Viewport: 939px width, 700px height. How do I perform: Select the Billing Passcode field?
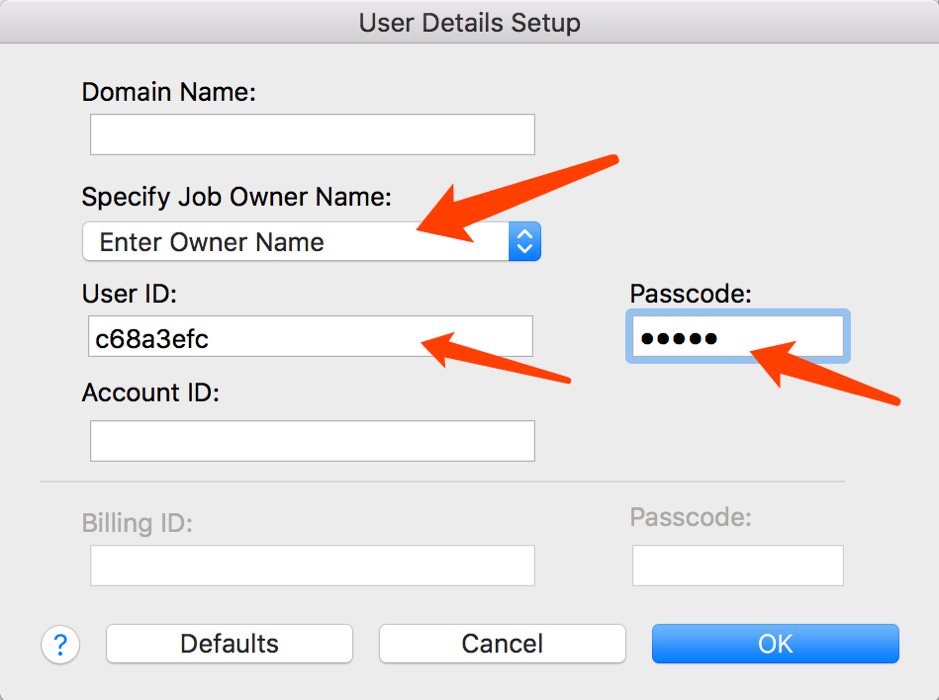pyautogui.click(x=738, y=565)
